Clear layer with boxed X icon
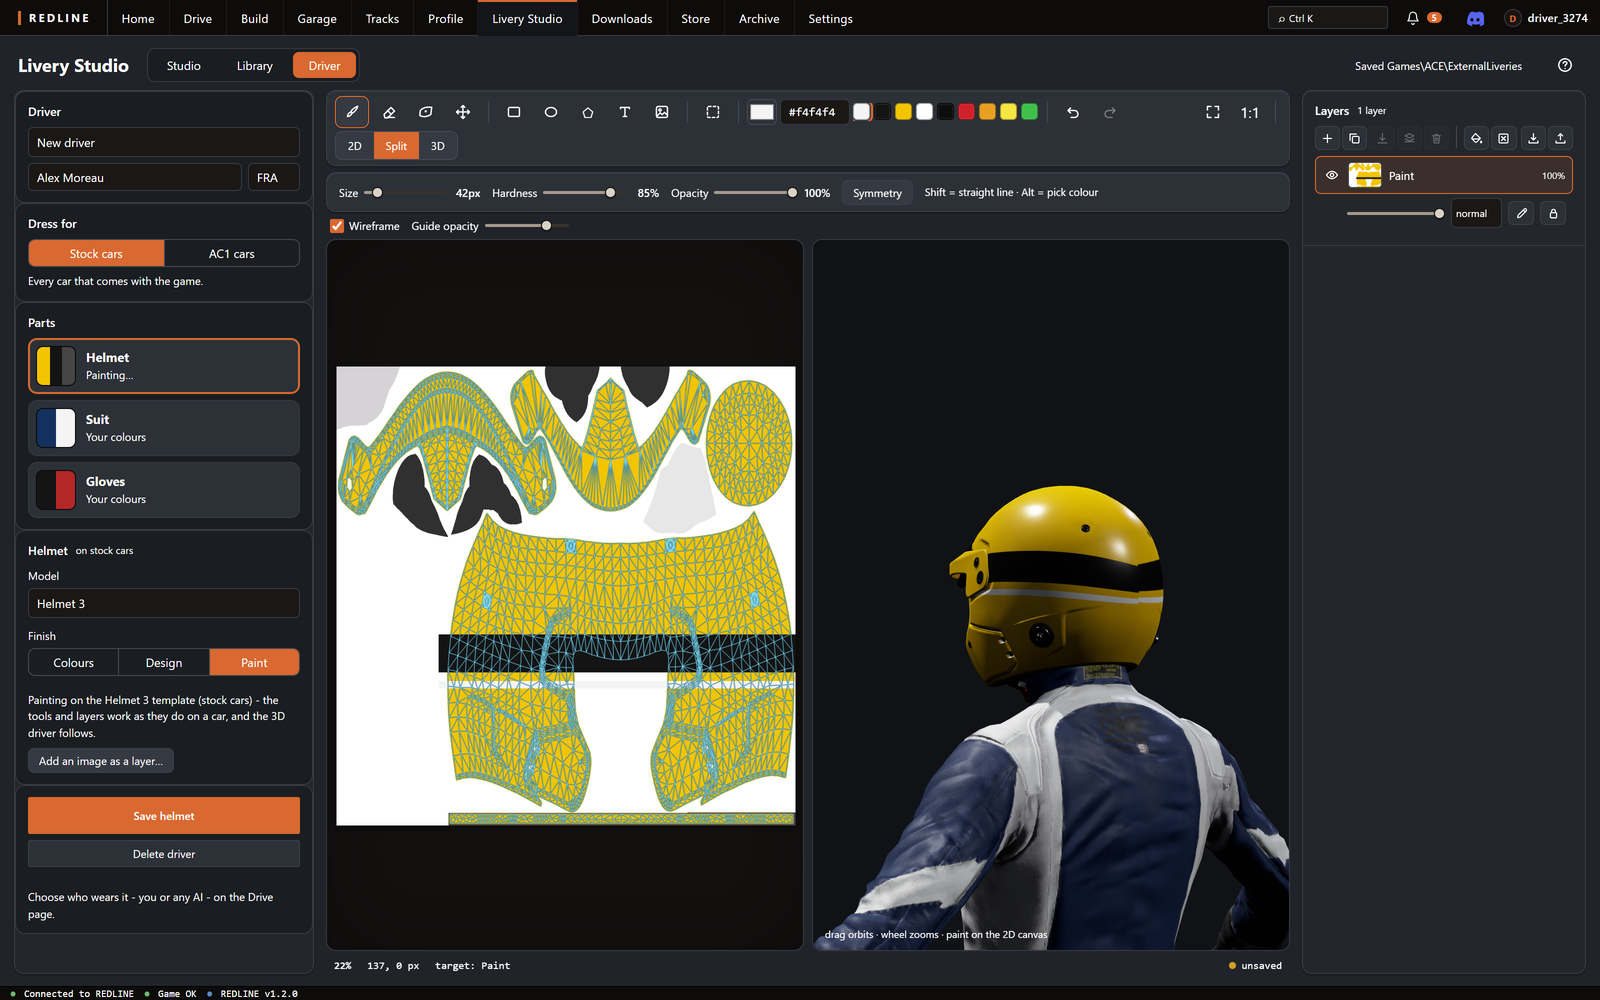1600x1000 pixels. pos(1503,138)
